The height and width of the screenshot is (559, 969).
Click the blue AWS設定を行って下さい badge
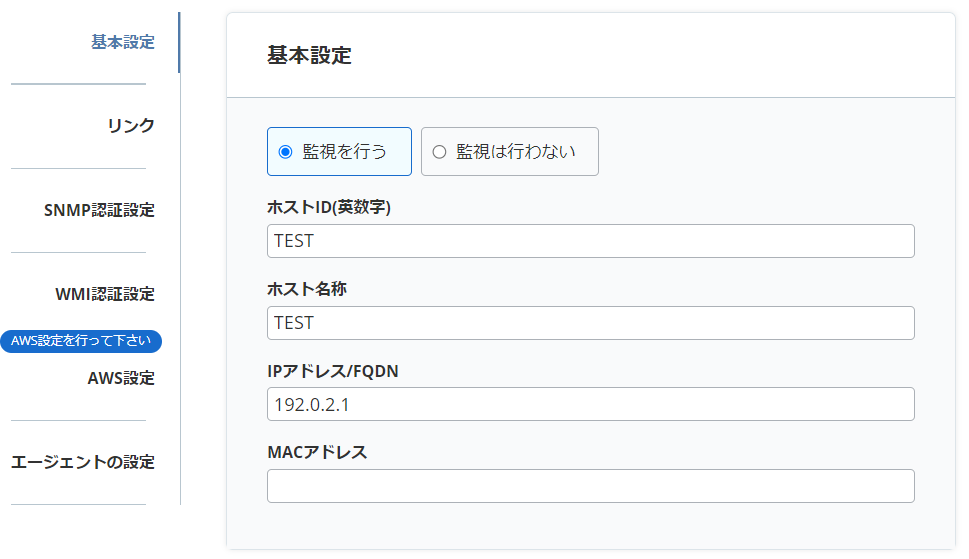pos(81,341)
